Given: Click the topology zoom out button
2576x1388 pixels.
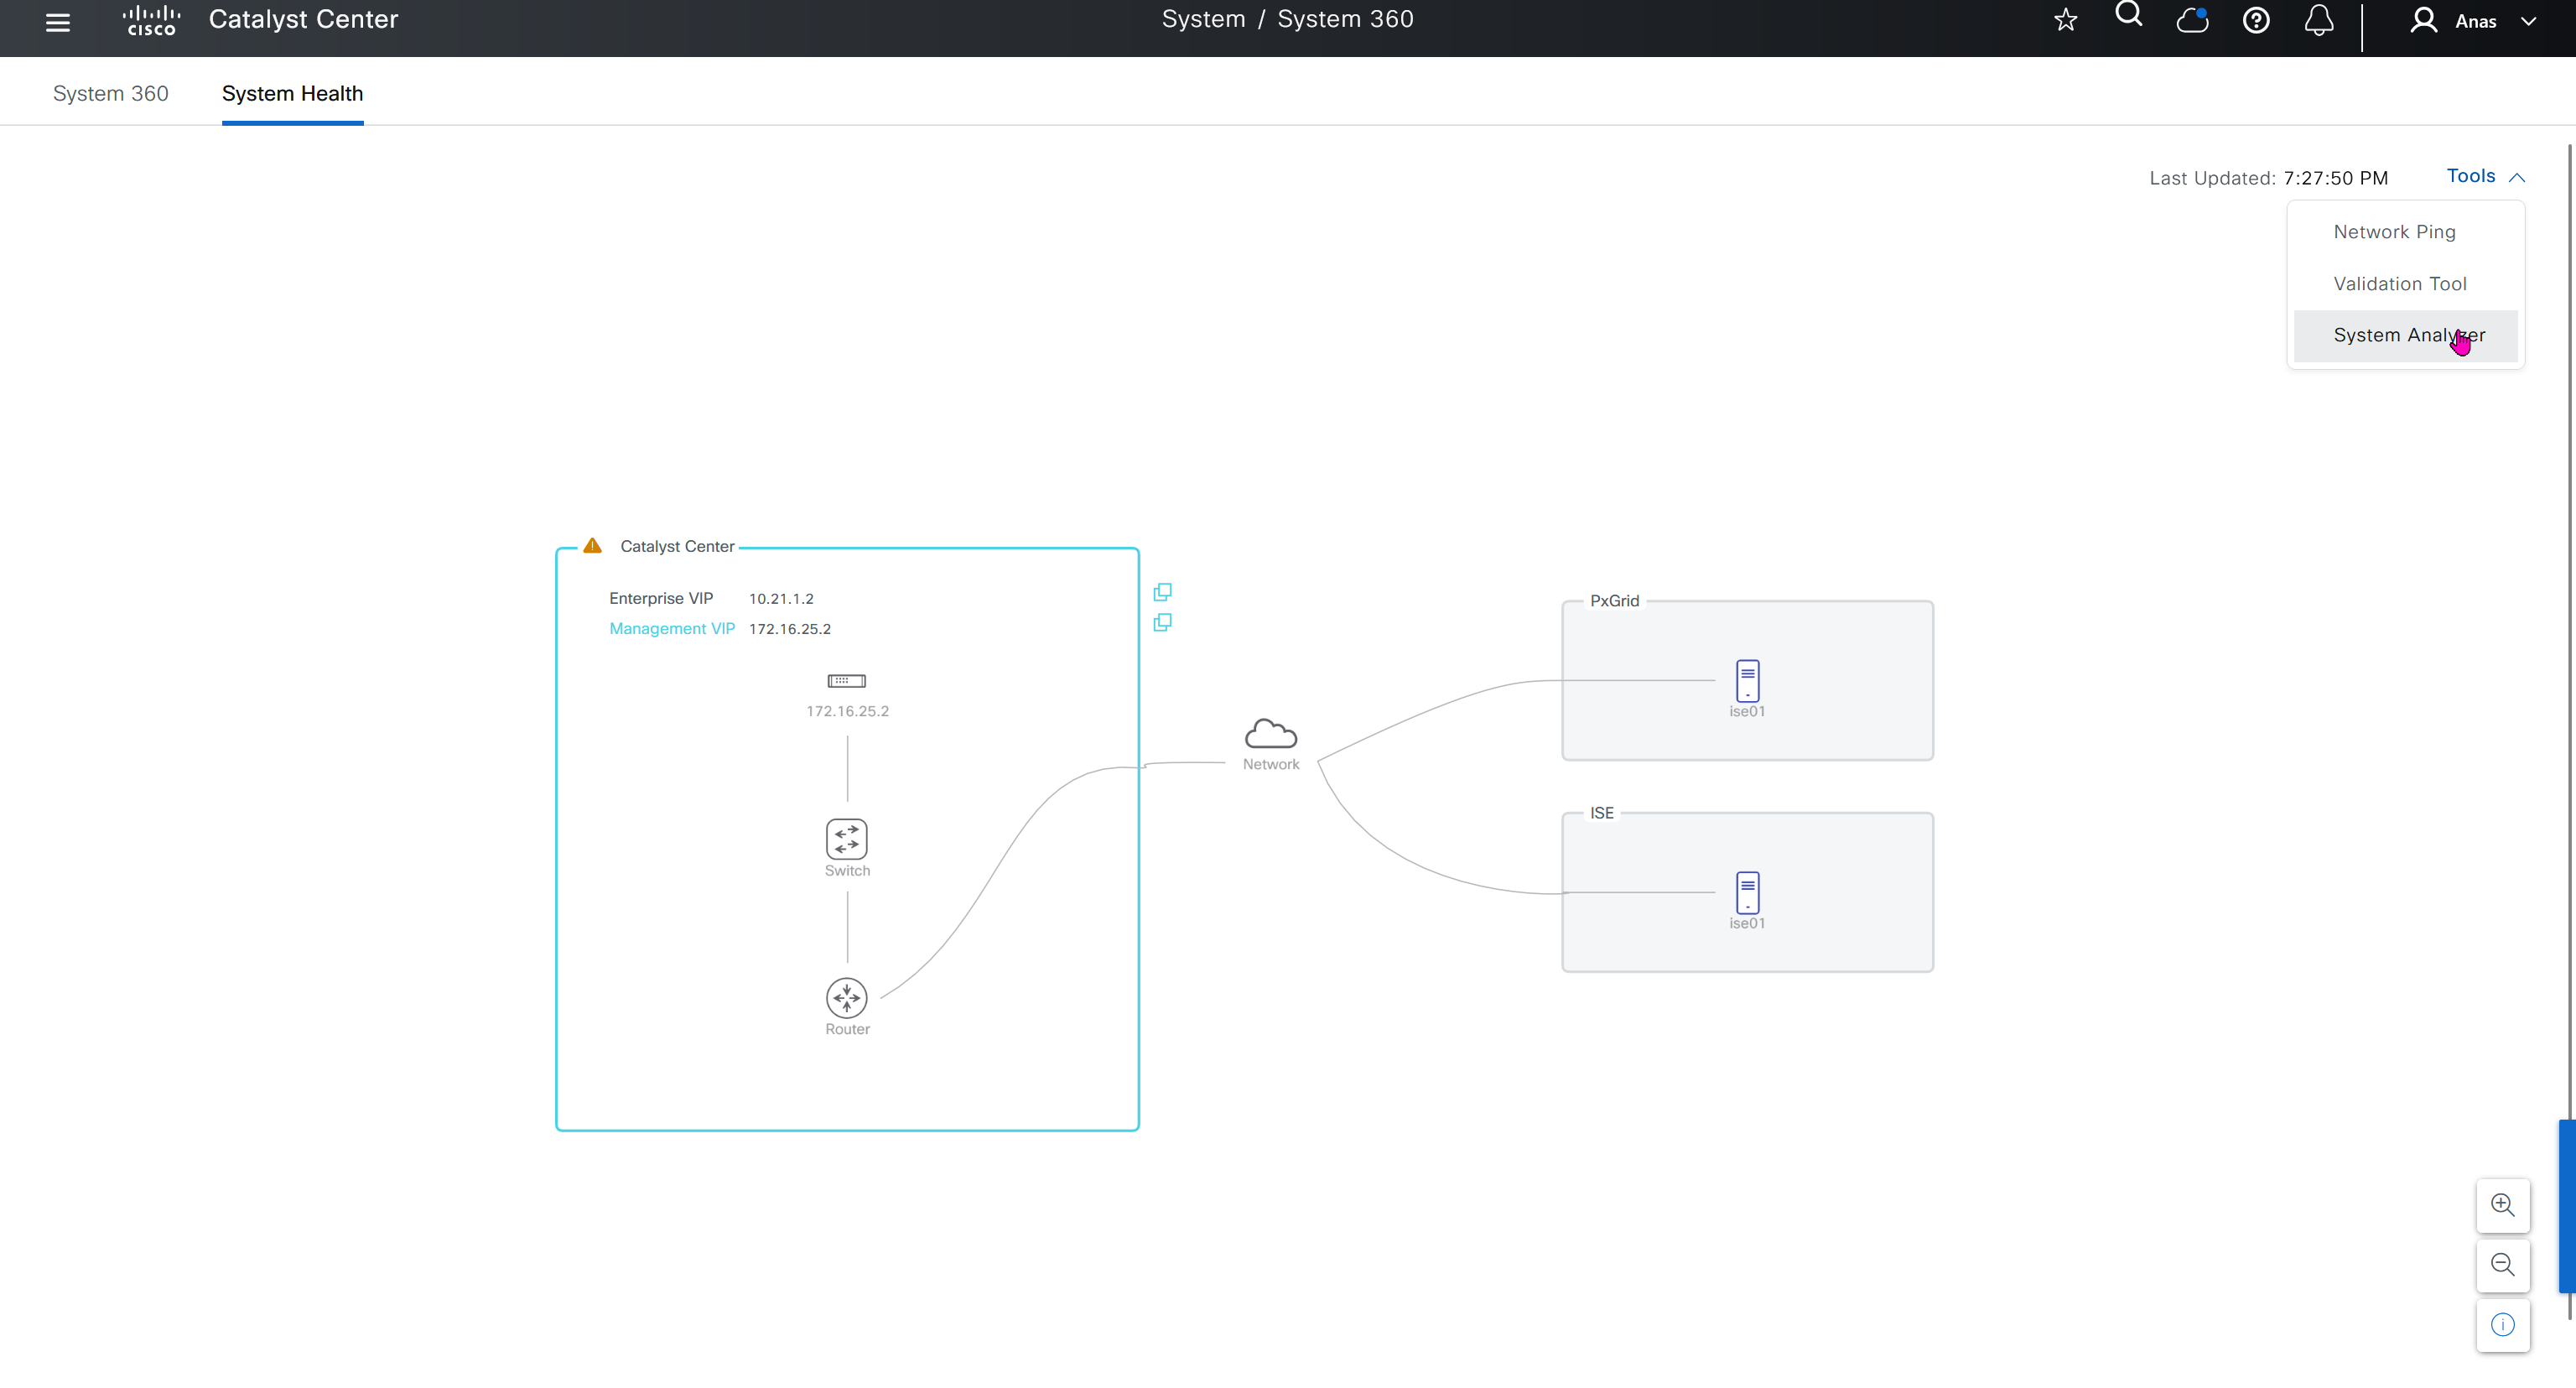Looking at the screenshot, I should click(2502, 1265).
